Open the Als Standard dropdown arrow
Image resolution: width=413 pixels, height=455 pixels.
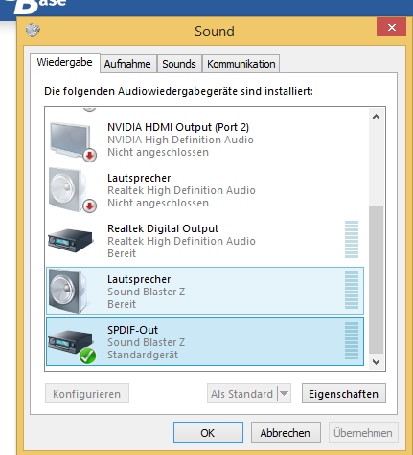pos(284,393)
